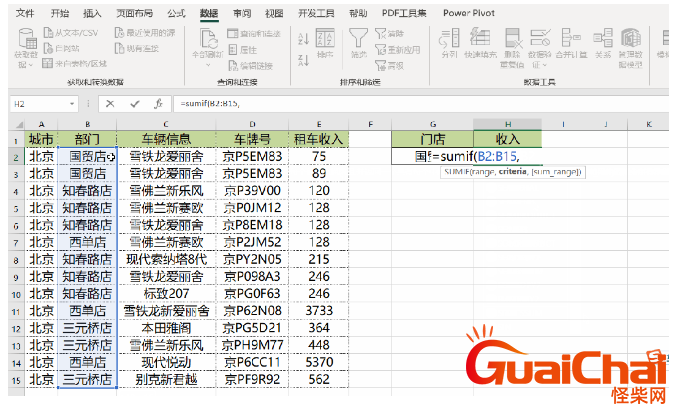The height and width of the screenshot is (409, 674).
Task: Open the Power Pivot ribbon tab
Action: (471, 13)
